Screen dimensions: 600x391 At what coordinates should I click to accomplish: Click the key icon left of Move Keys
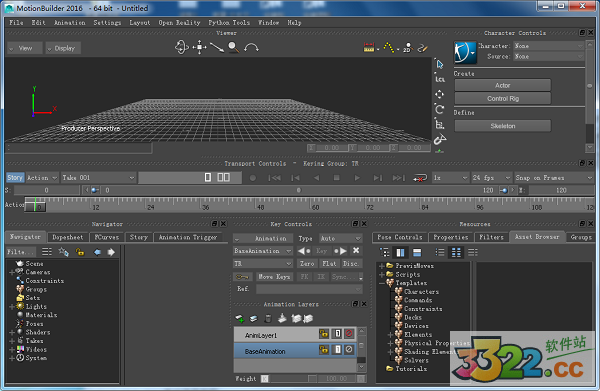click(243, 277)
